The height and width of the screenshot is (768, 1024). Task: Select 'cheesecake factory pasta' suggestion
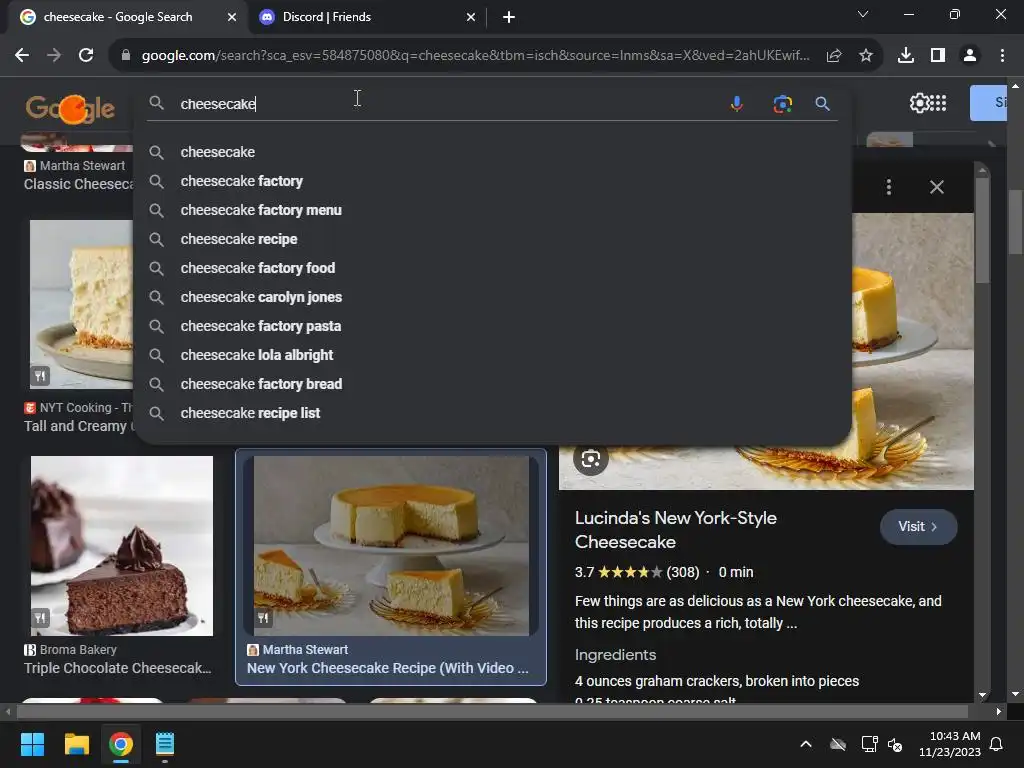click(x=492, y=326)
